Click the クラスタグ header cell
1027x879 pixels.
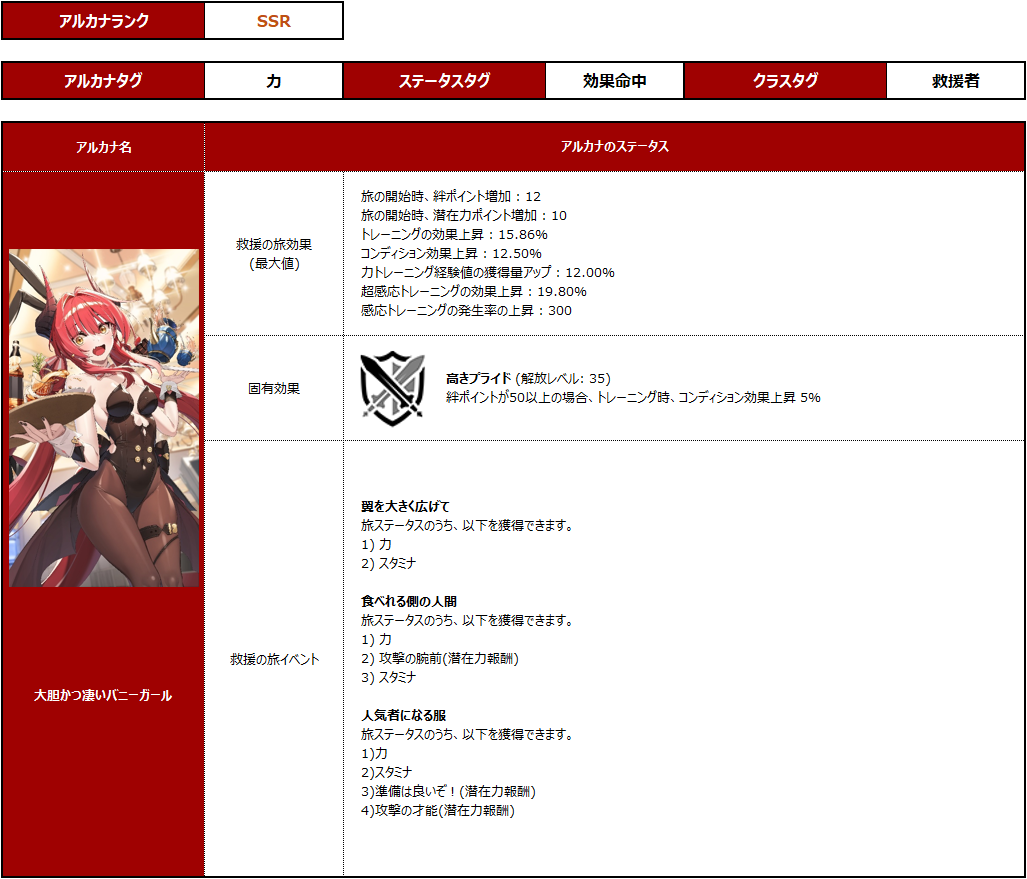point(785,81)
